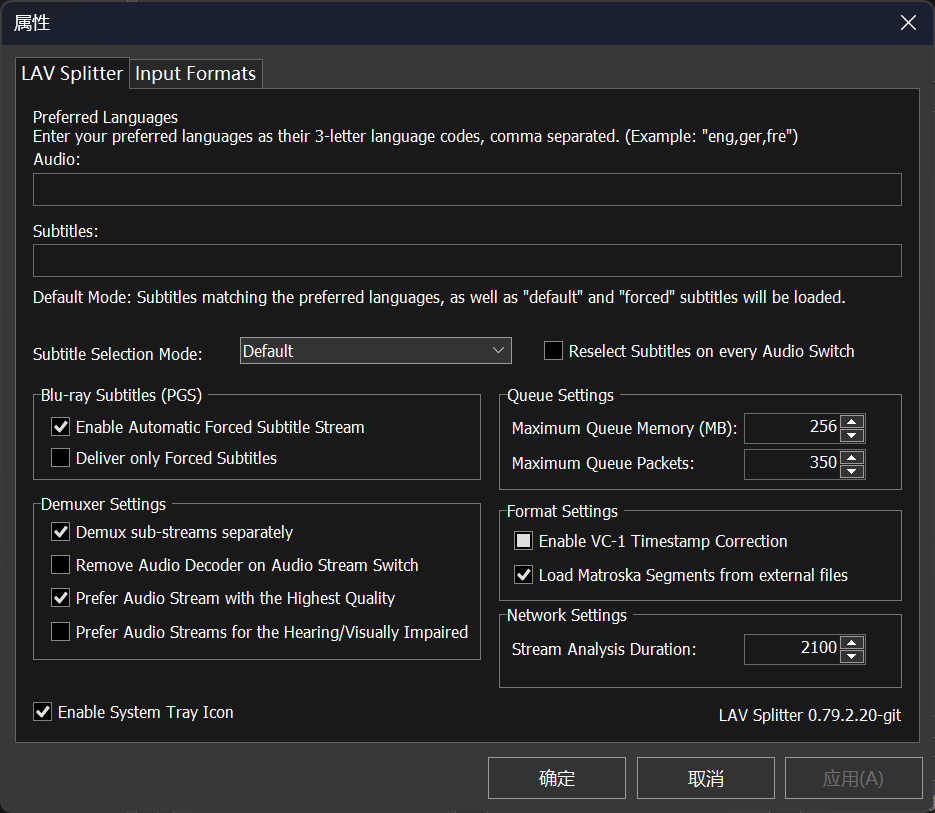The image size is (935, 813).
Task: Toggle Enable VC-1 Timestamp Correction checkbox
Action: click(x=523, y=541)
